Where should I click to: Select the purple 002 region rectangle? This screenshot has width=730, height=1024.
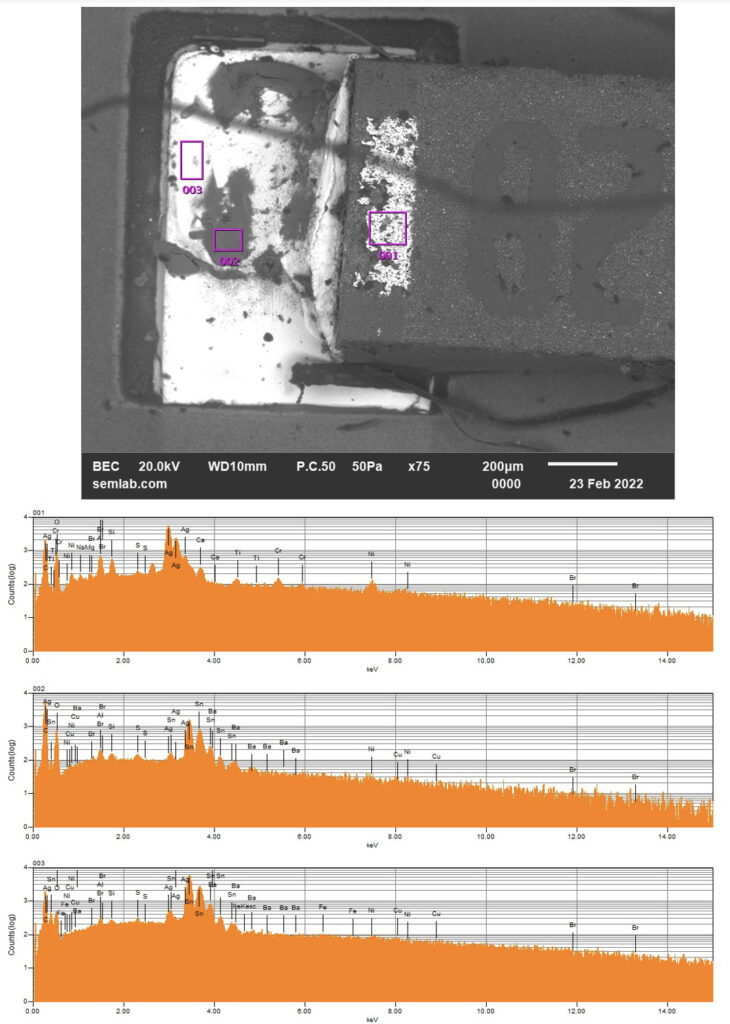coord(228,240)
